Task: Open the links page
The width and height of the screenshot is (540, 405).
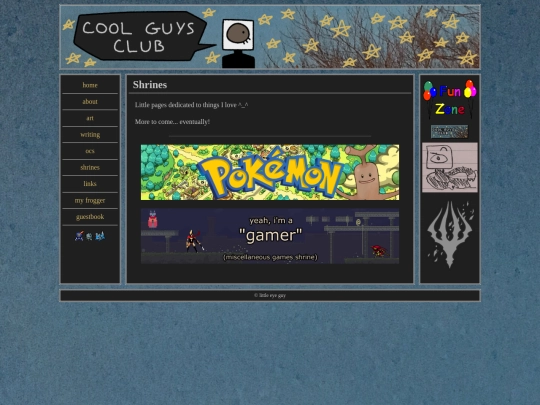Action: click(x=90, y=184)
